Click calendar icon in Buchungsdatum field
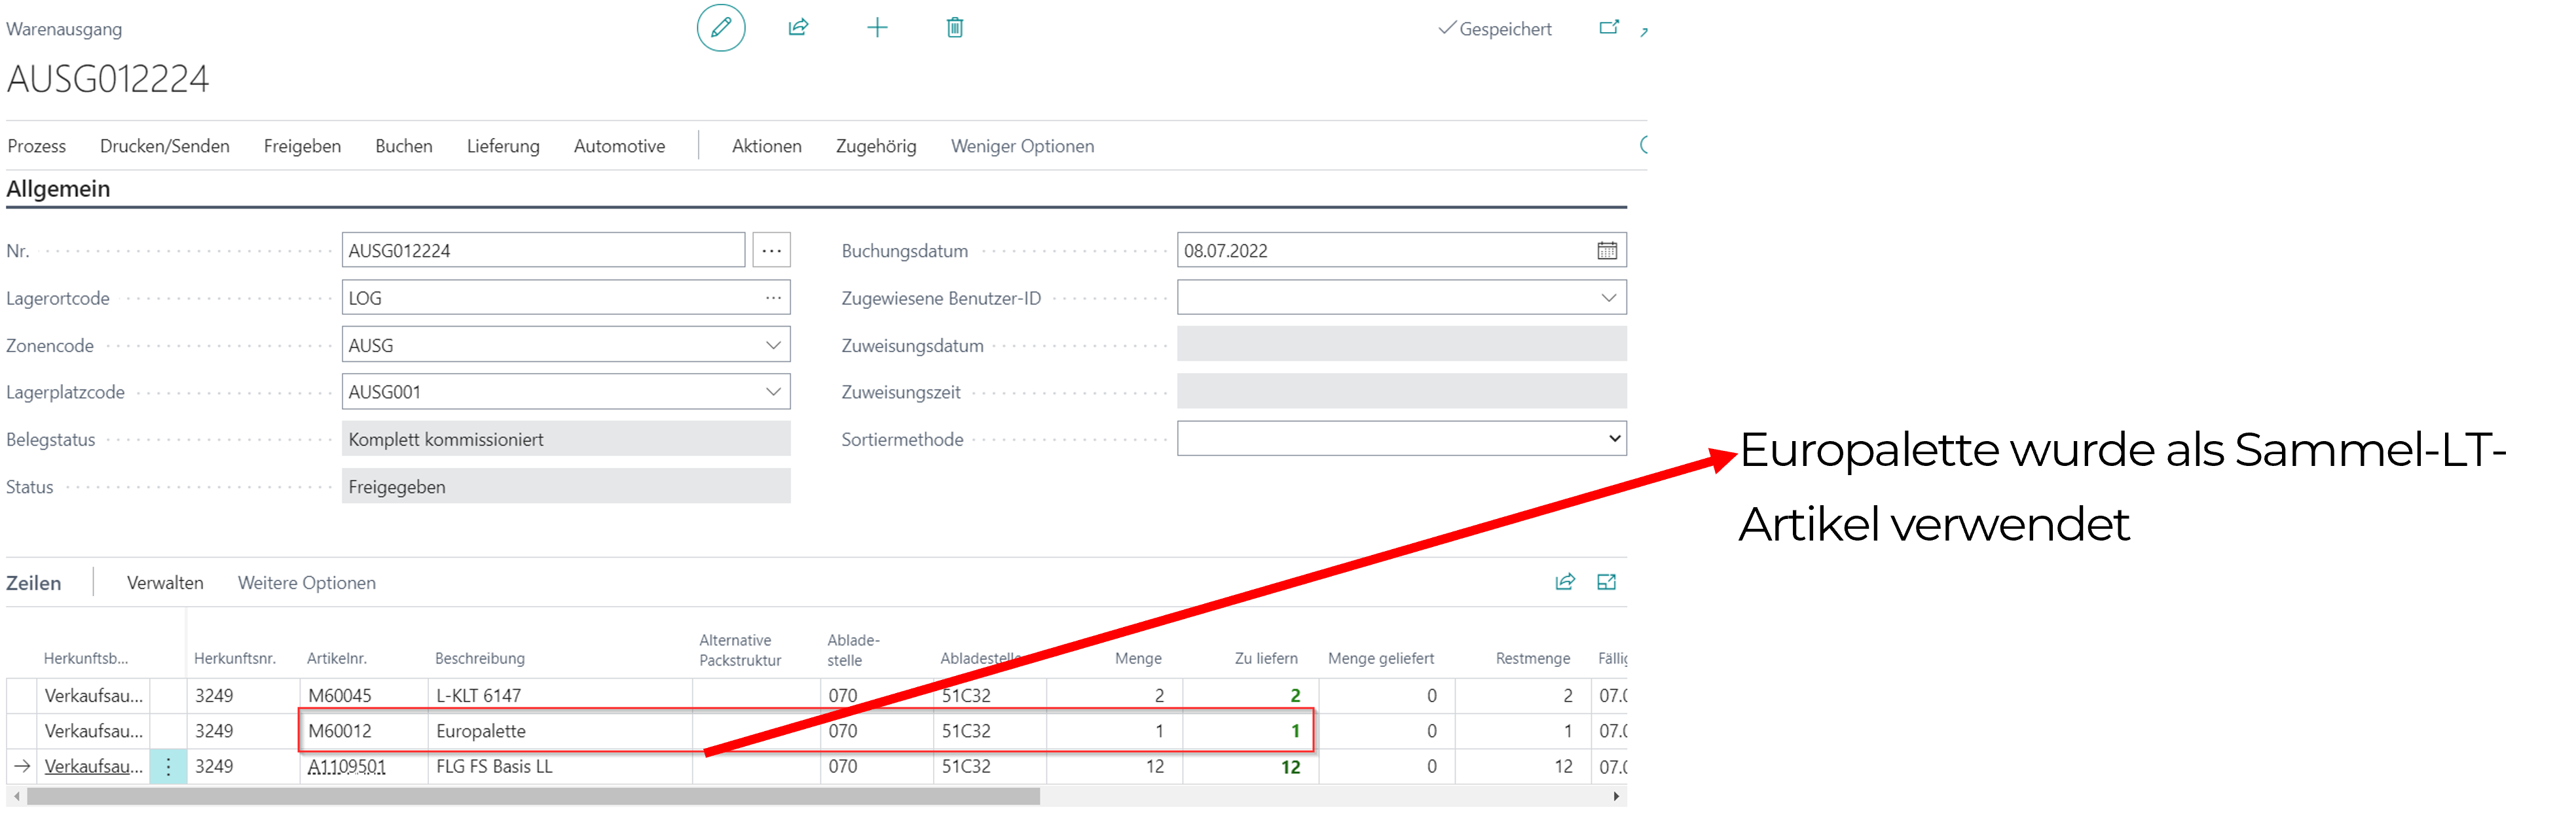Viewport: 2576px width, 820px height. 1606,251
